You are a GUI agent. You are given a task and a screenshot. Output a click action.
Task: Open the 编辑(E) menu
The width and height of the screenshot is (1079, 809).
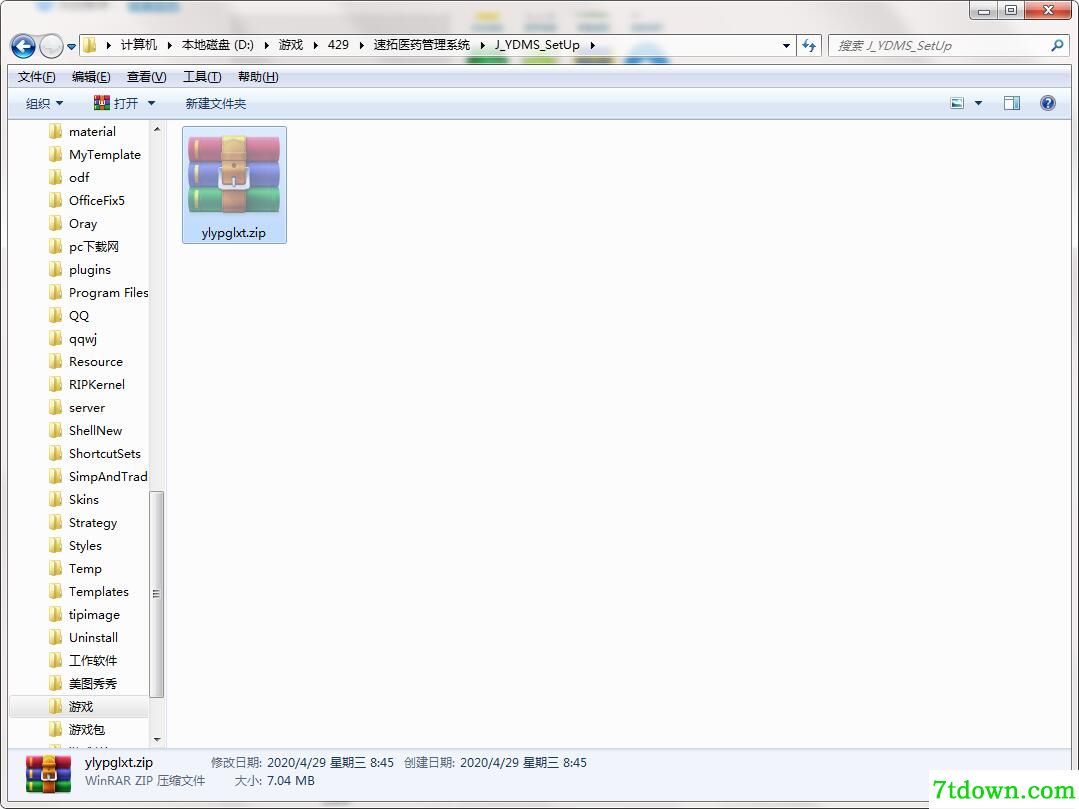click(91, 76)
